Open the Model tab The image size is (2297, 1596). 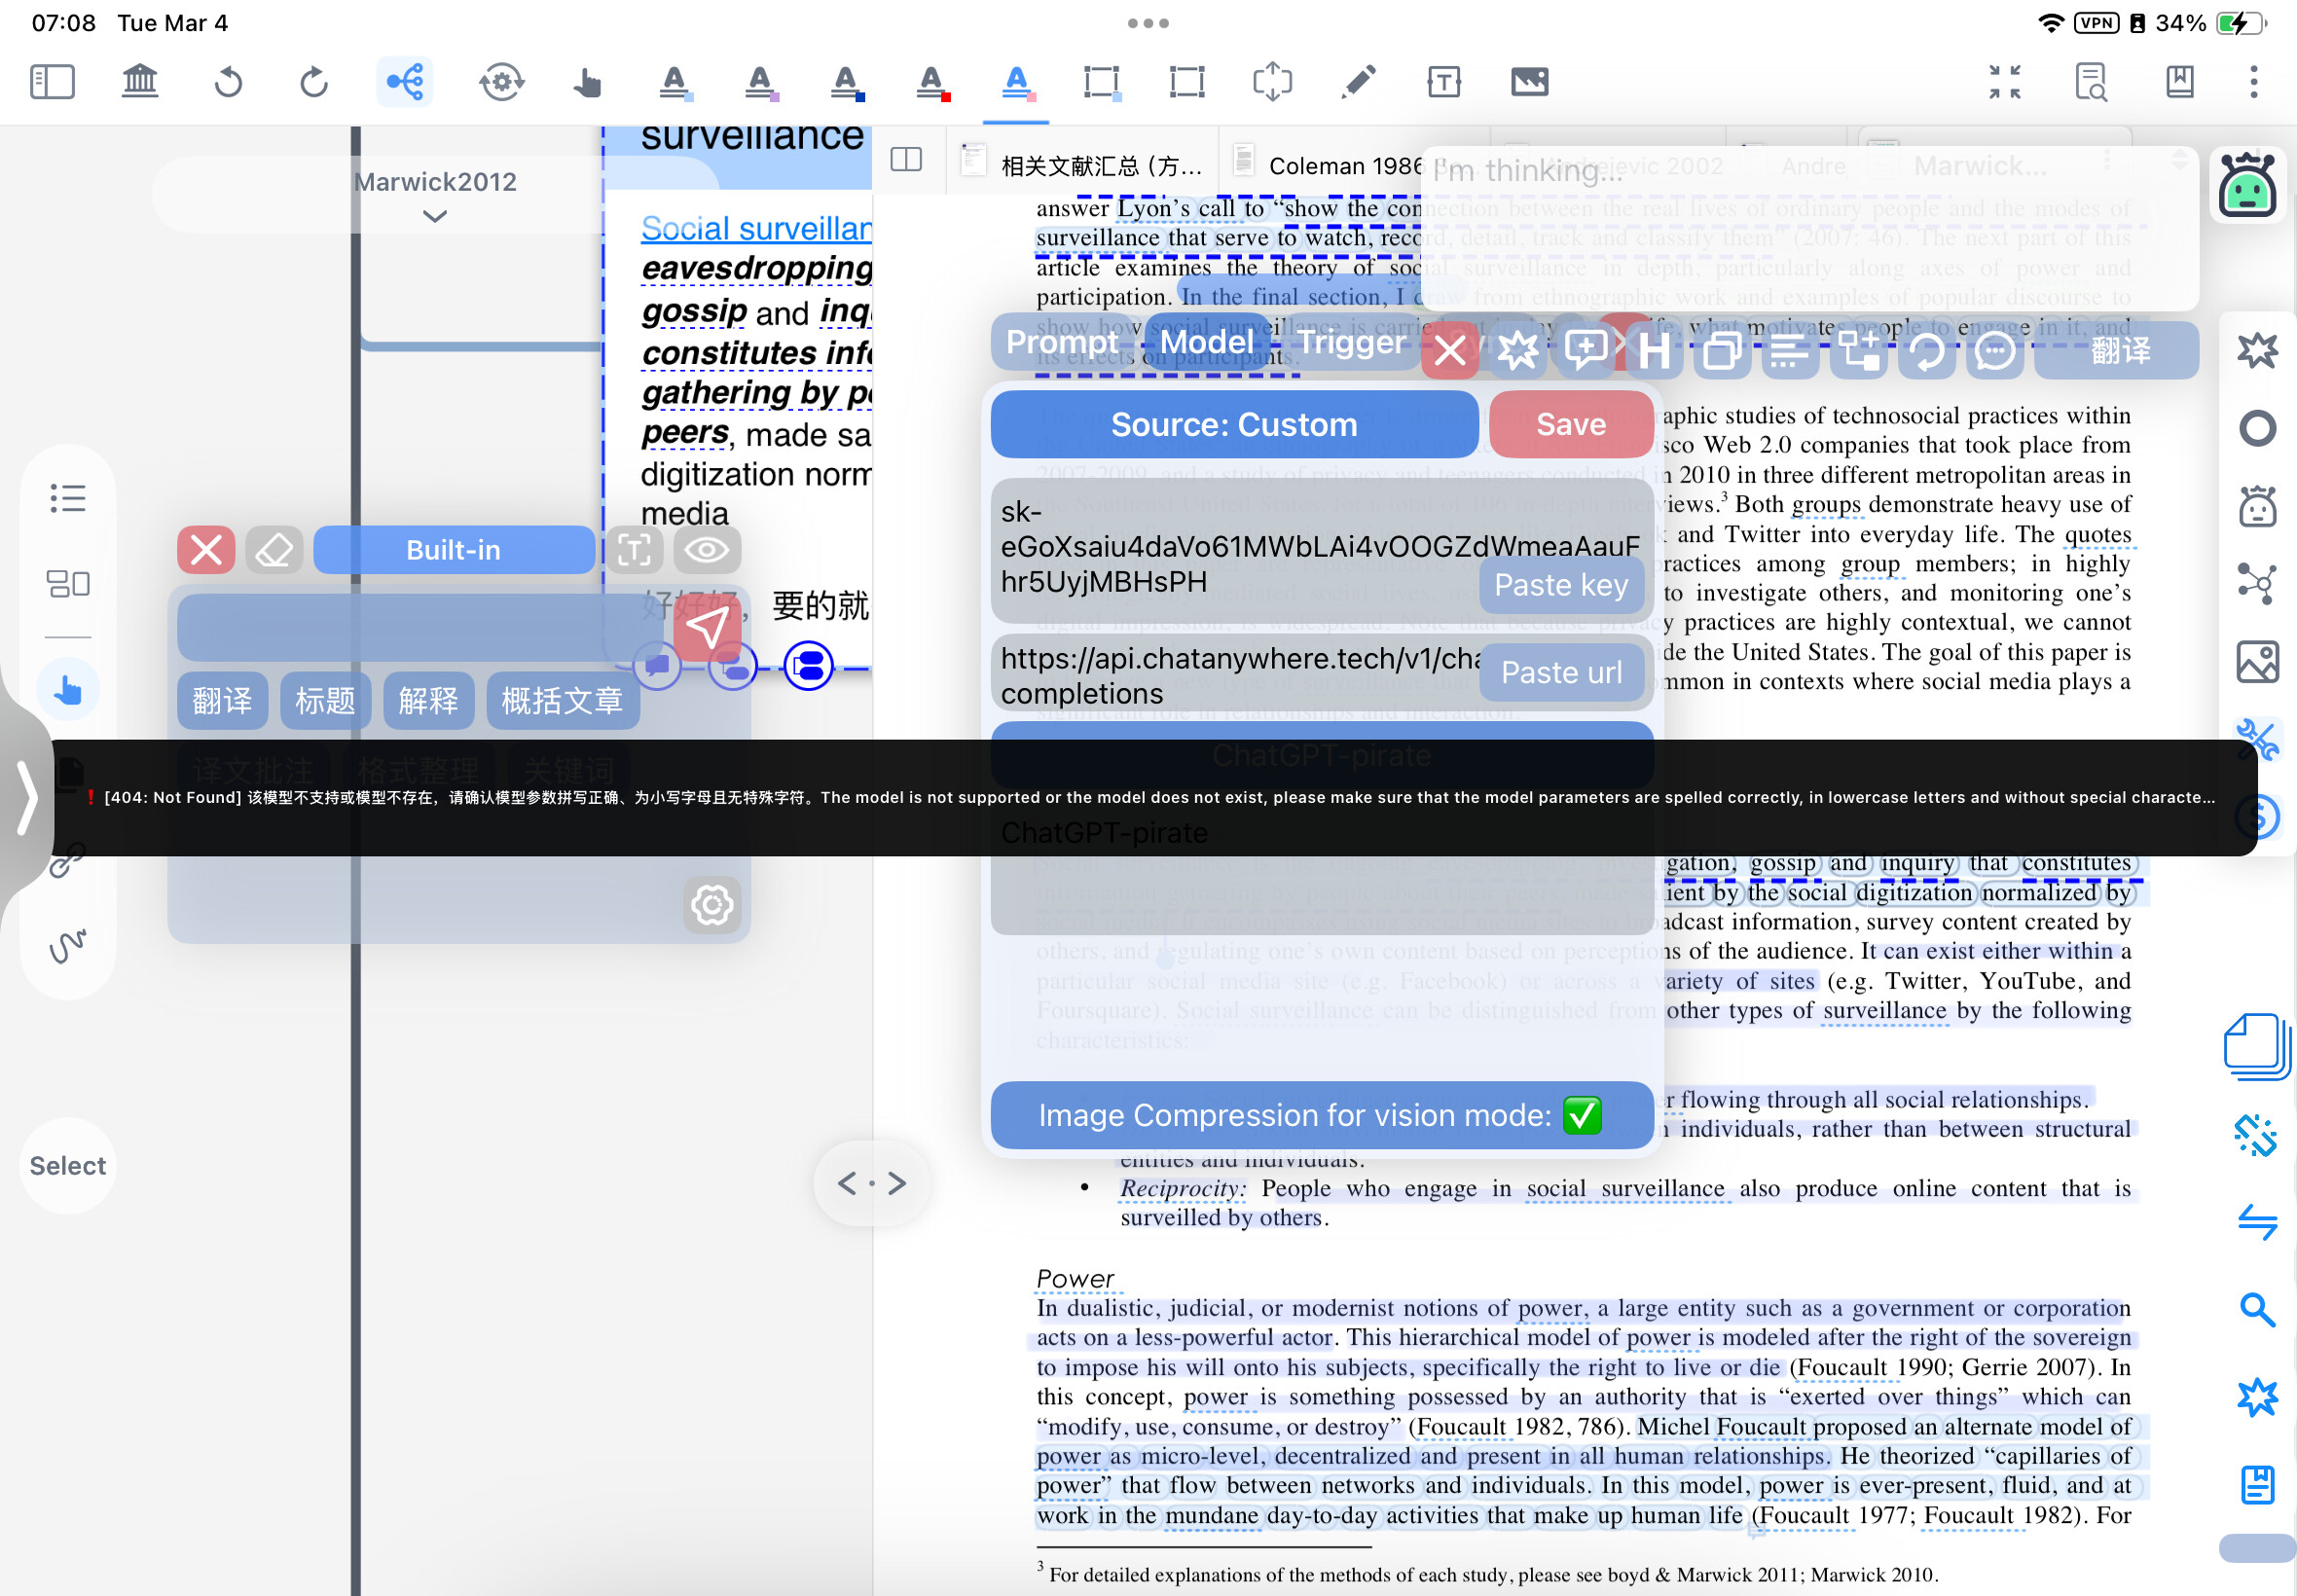[1206, 342]
